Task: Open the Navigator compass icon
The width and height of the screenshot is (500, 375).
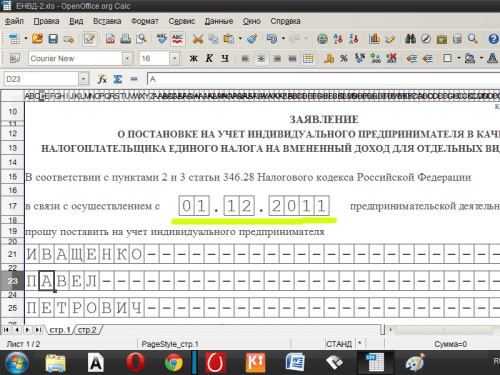Action: pos(426,39)
